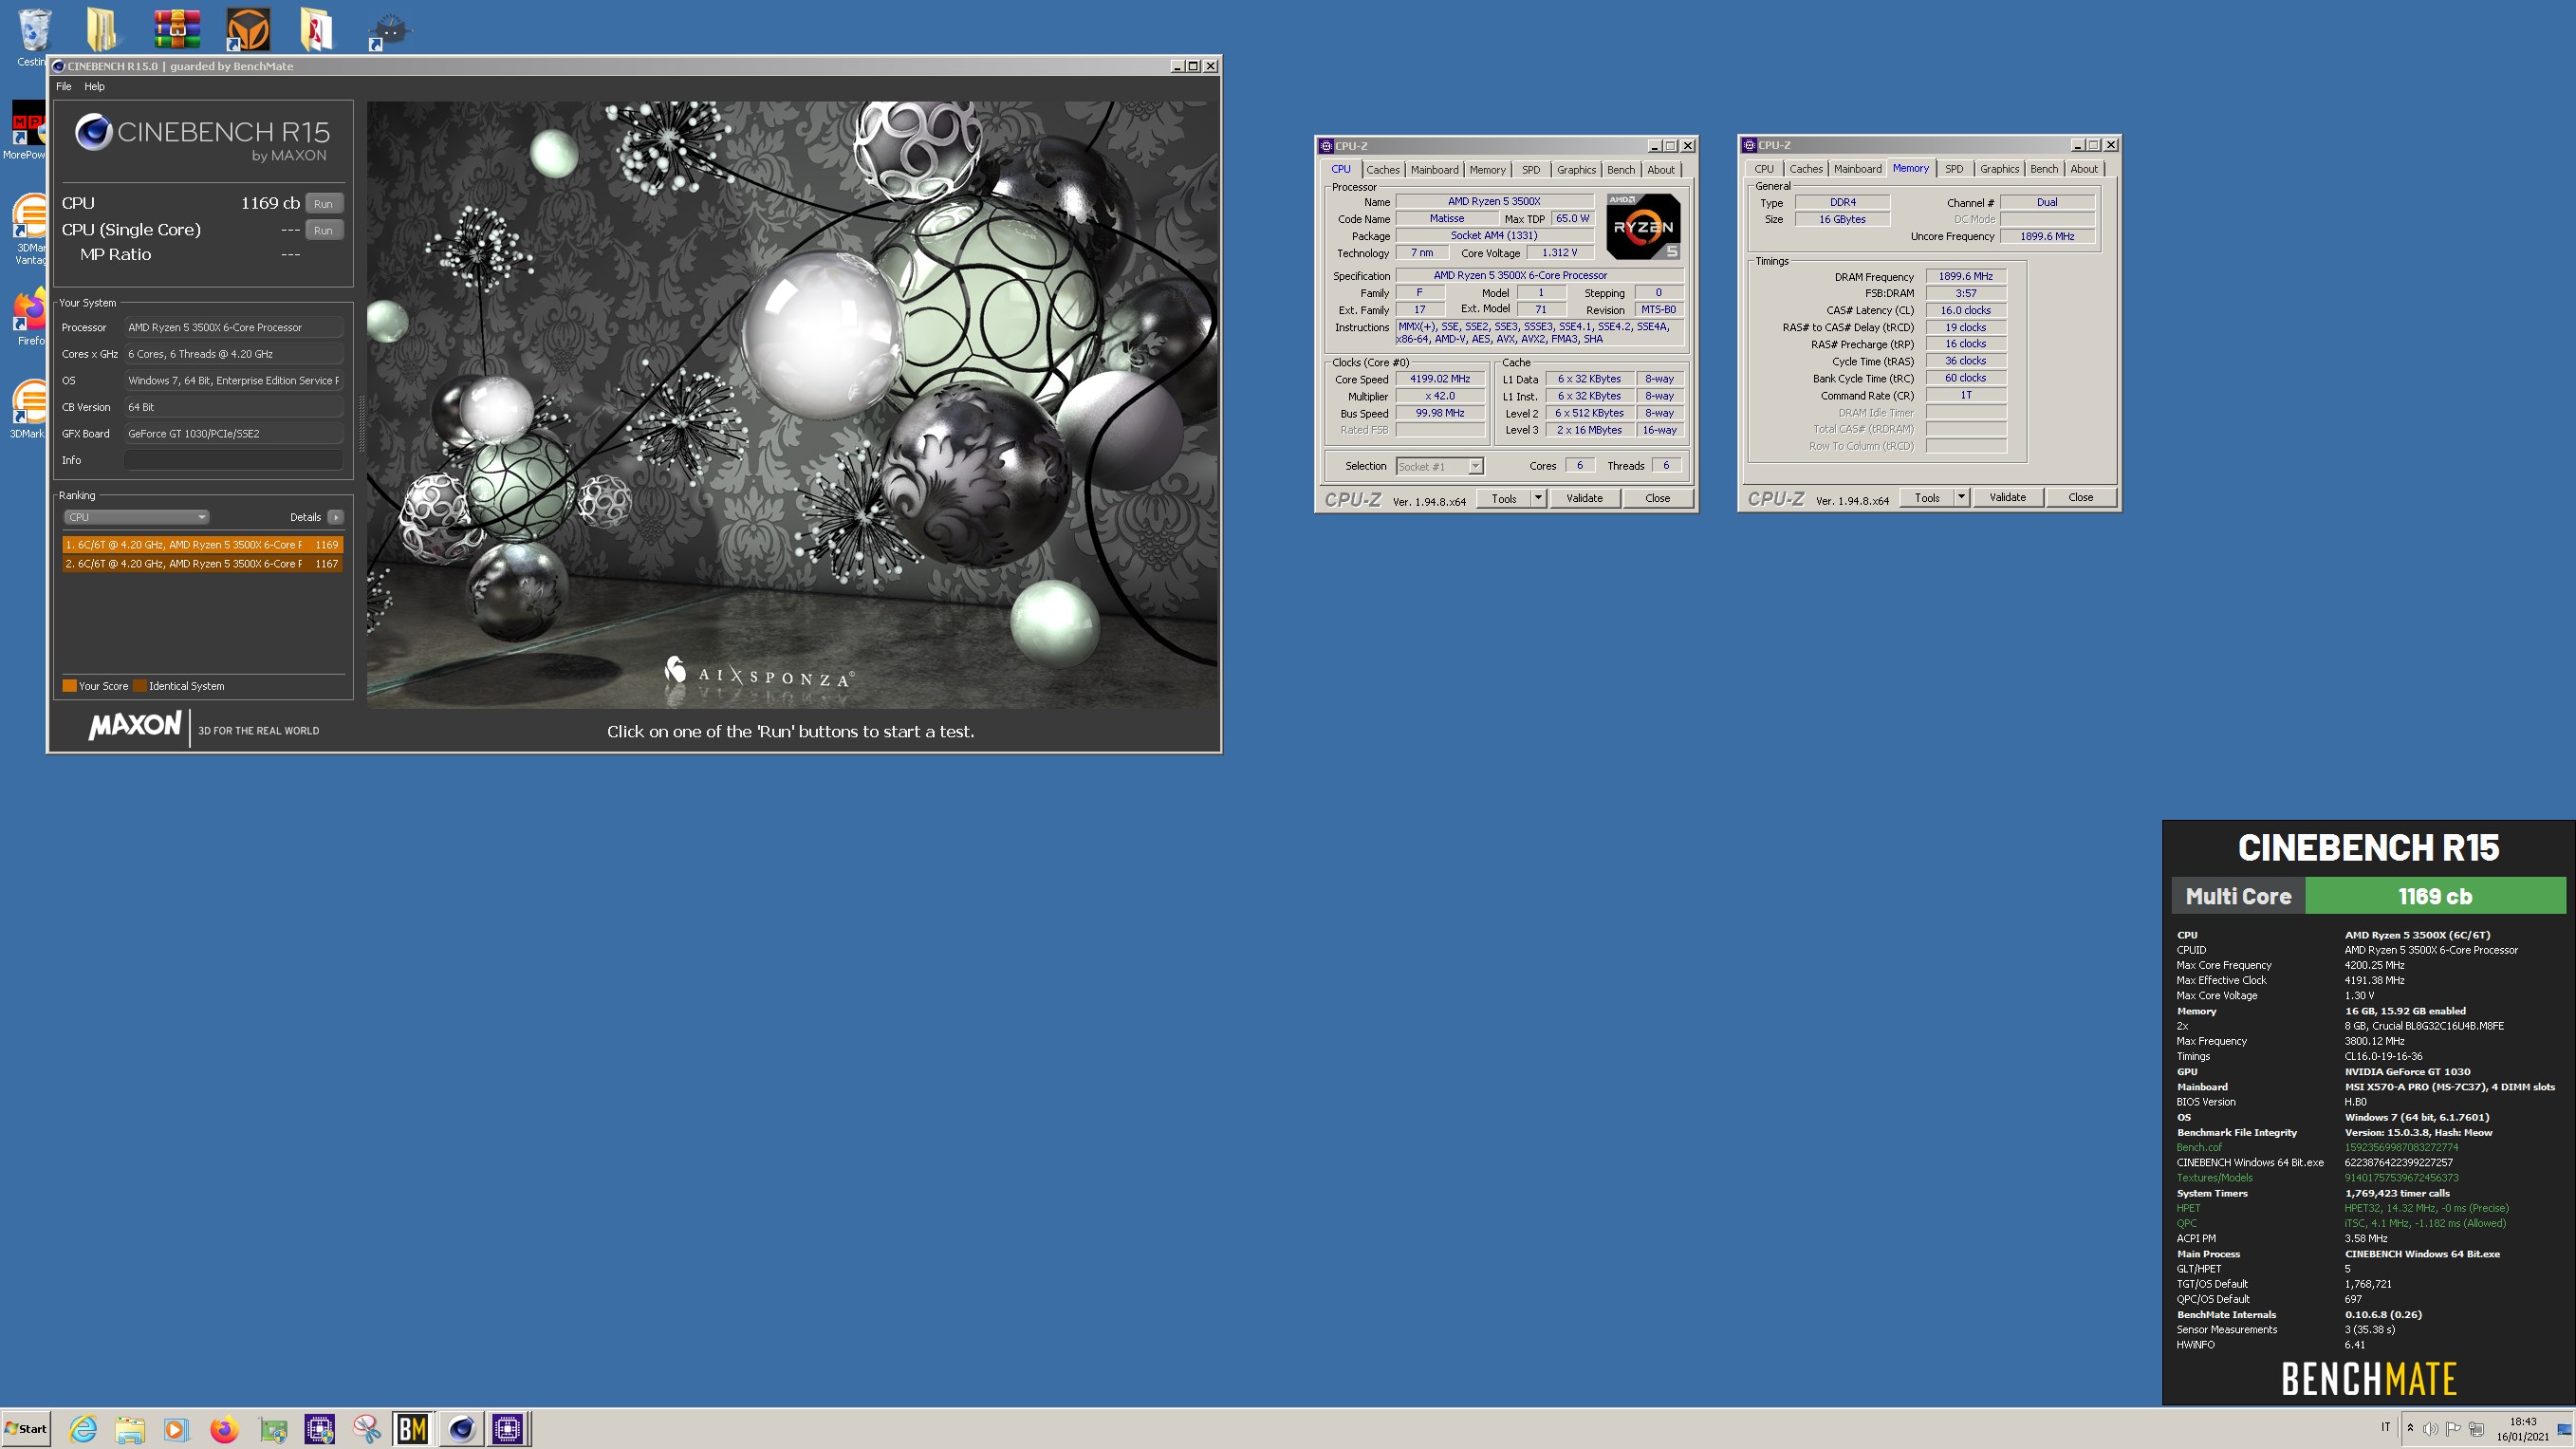Open Graphics tab in left CPU-Z window

point(1576,170)
